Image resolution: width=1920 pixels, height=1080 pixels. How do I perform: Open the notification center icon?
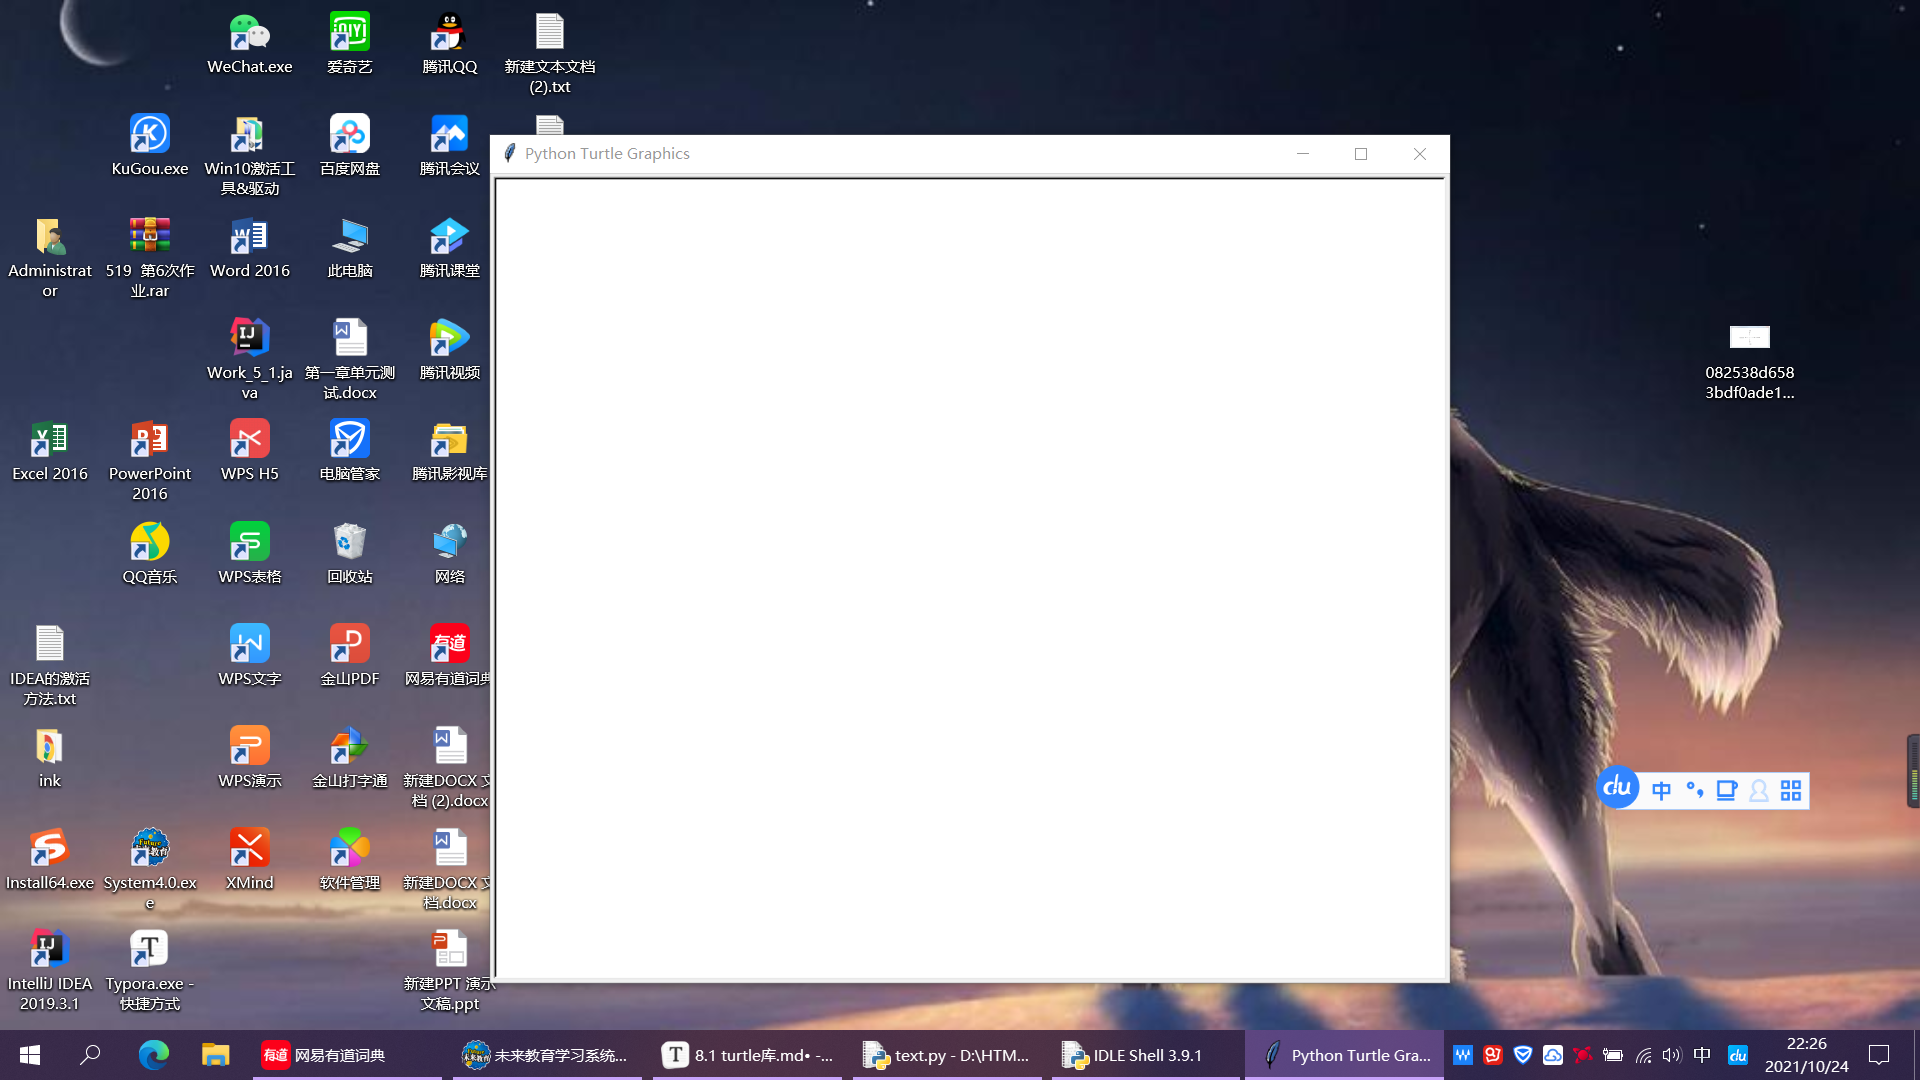tap(1879, 1055)
